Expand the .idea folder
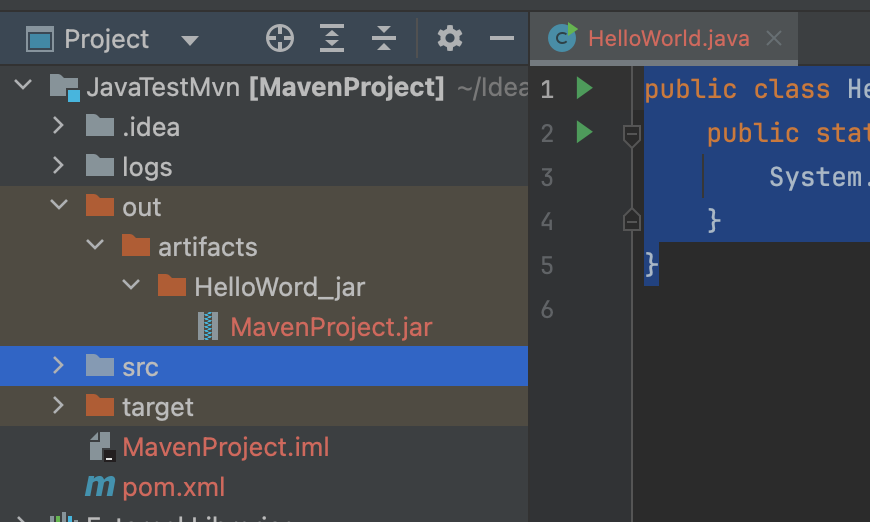The image size is (870, 522). point(58,125)
